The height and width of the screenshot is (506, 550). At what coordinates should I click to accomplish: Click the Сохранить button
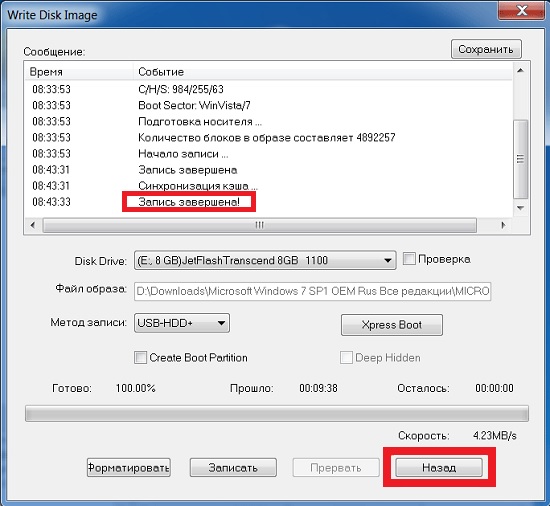pyautogui.click(x=486, y=49)
